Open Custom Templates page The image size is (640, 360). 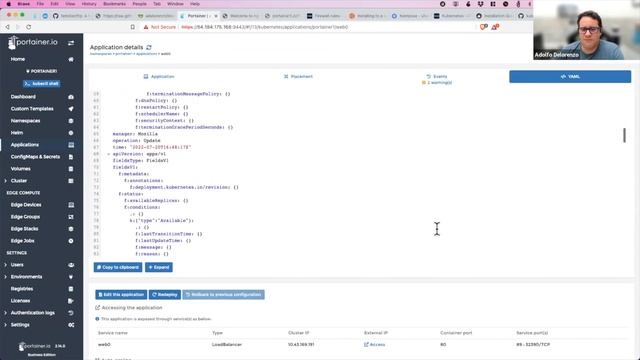point(32,109)
